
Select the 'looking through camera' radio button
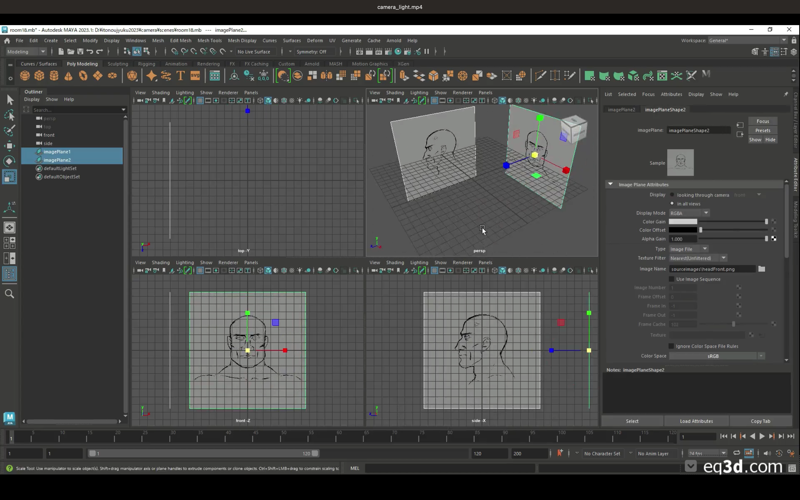[x=672, y=195]
